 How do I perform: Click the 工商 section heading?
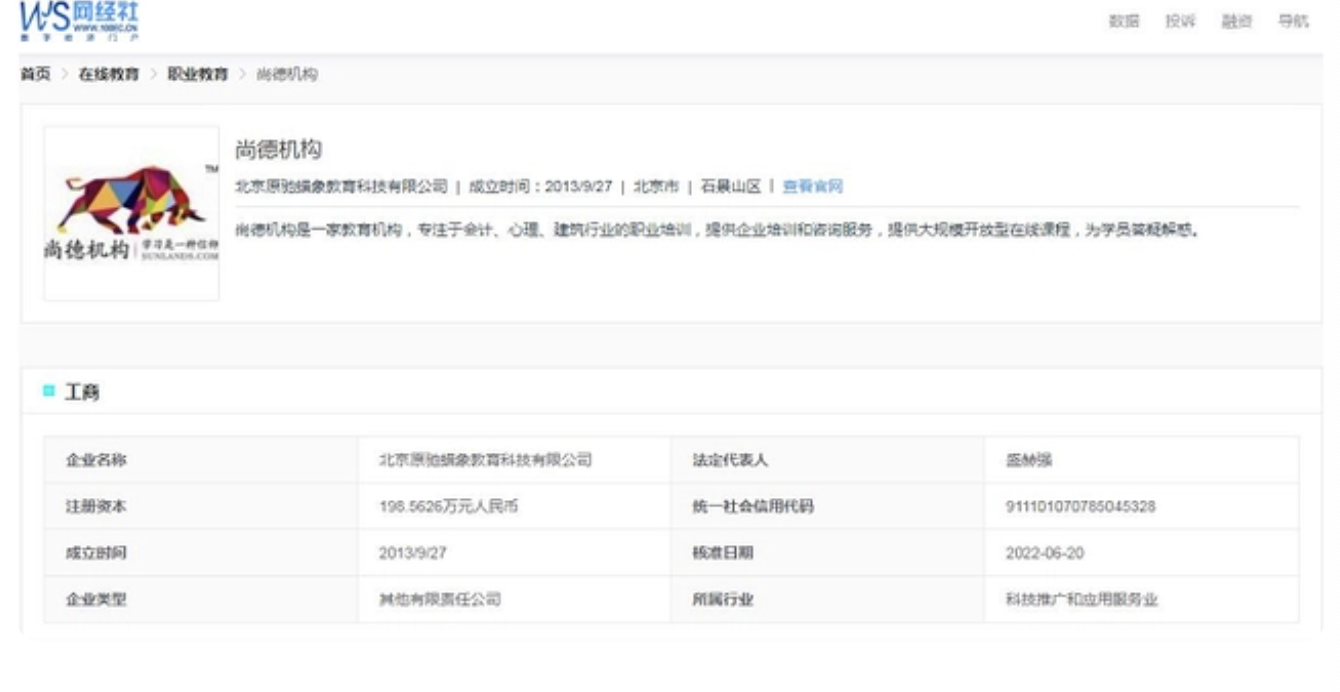[82, 392]
